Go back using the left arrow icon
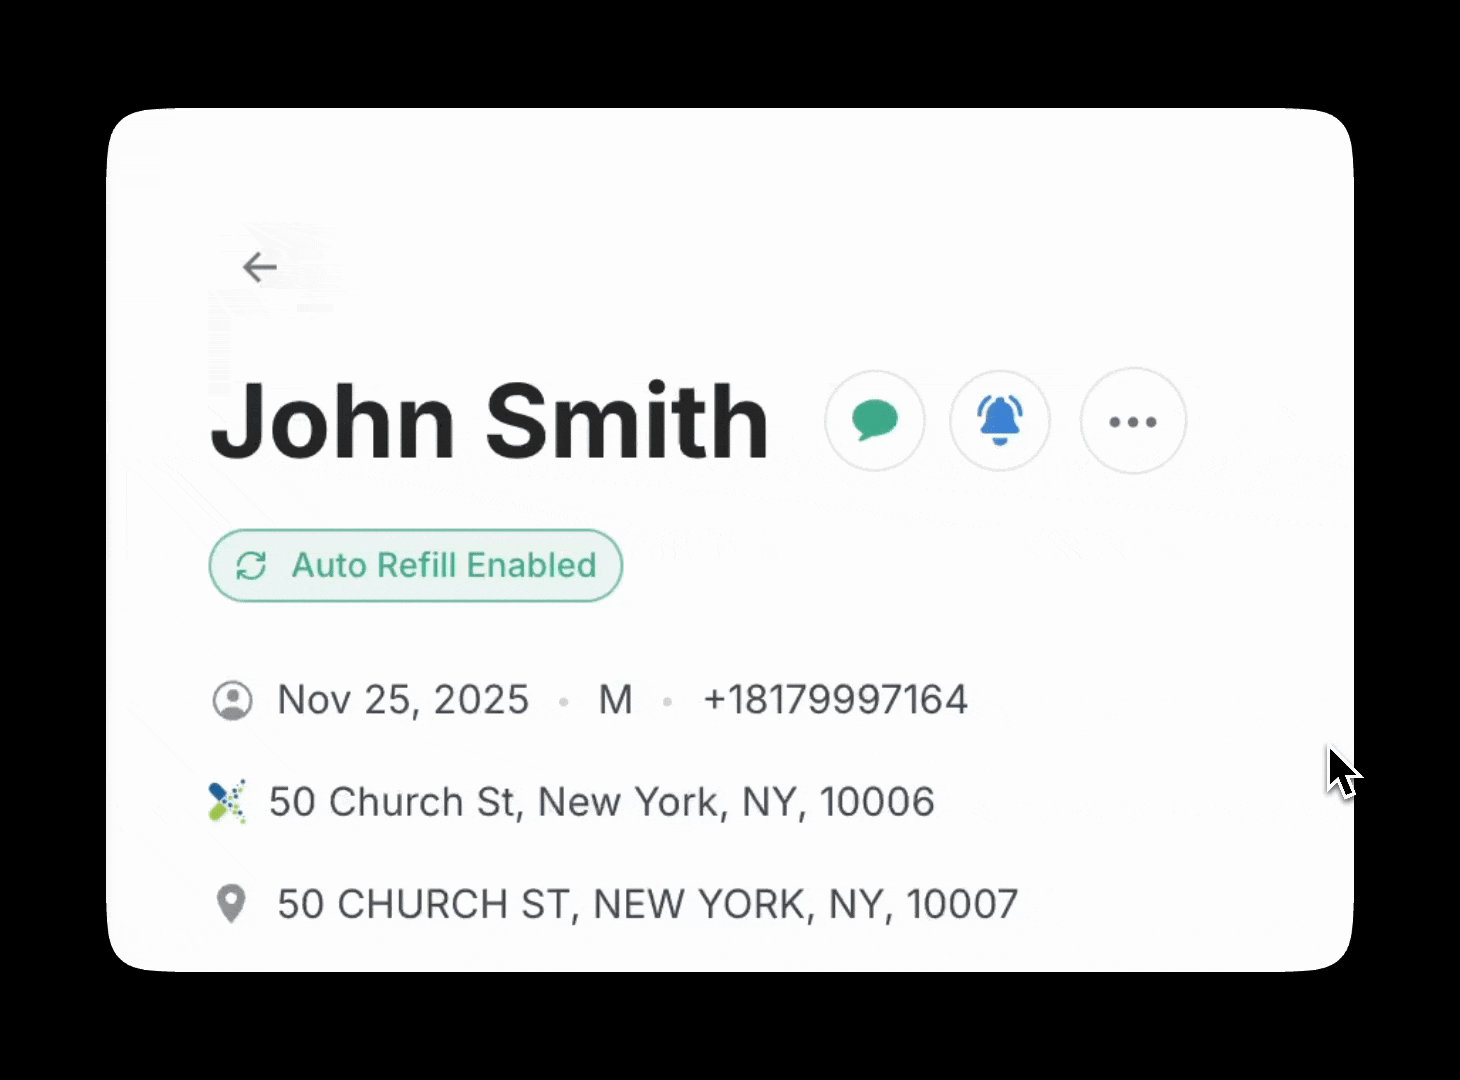1460x1080 pixels. (x=260, y=267)
